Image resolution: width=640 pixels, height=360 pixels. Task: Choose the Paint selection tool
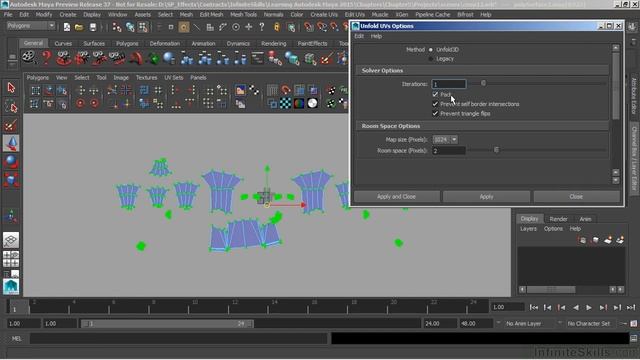(x=11, y=125)
